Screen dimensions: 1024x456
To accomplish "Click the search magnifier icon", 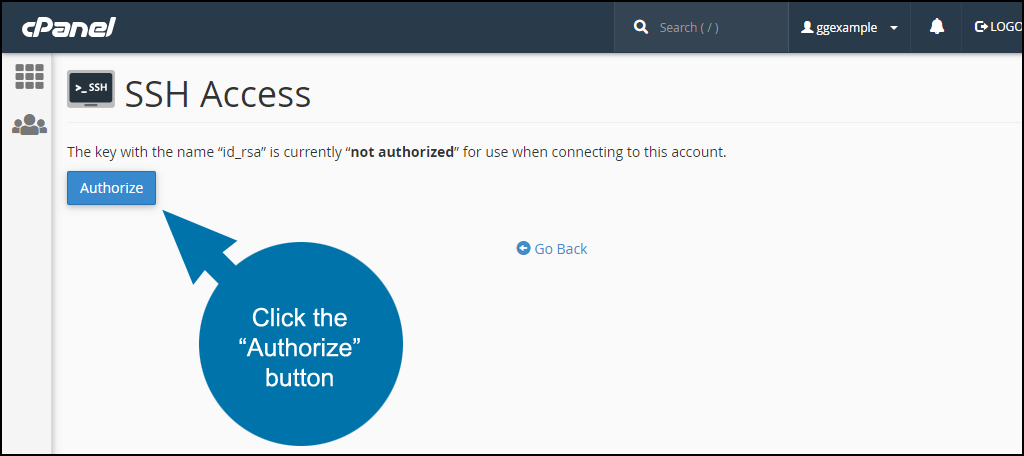I will [641, 27].
